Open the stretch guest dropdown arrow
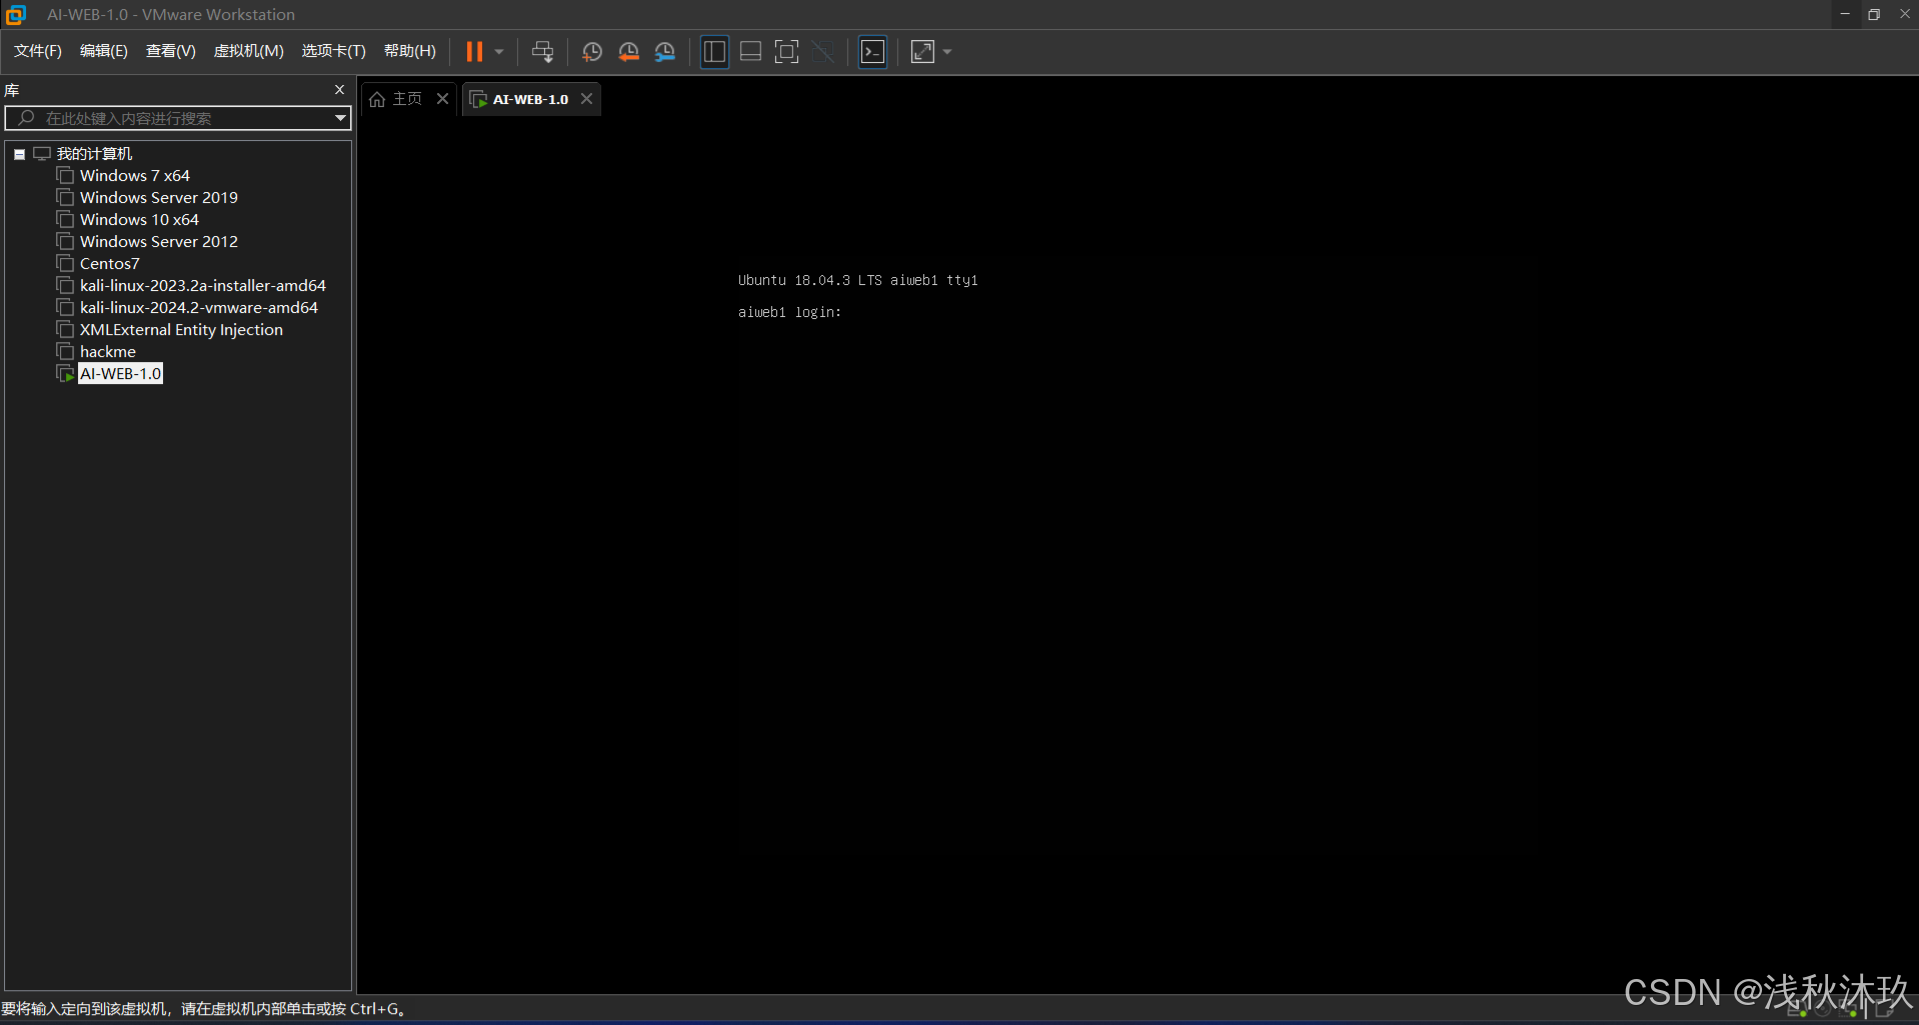 point(947,52)
